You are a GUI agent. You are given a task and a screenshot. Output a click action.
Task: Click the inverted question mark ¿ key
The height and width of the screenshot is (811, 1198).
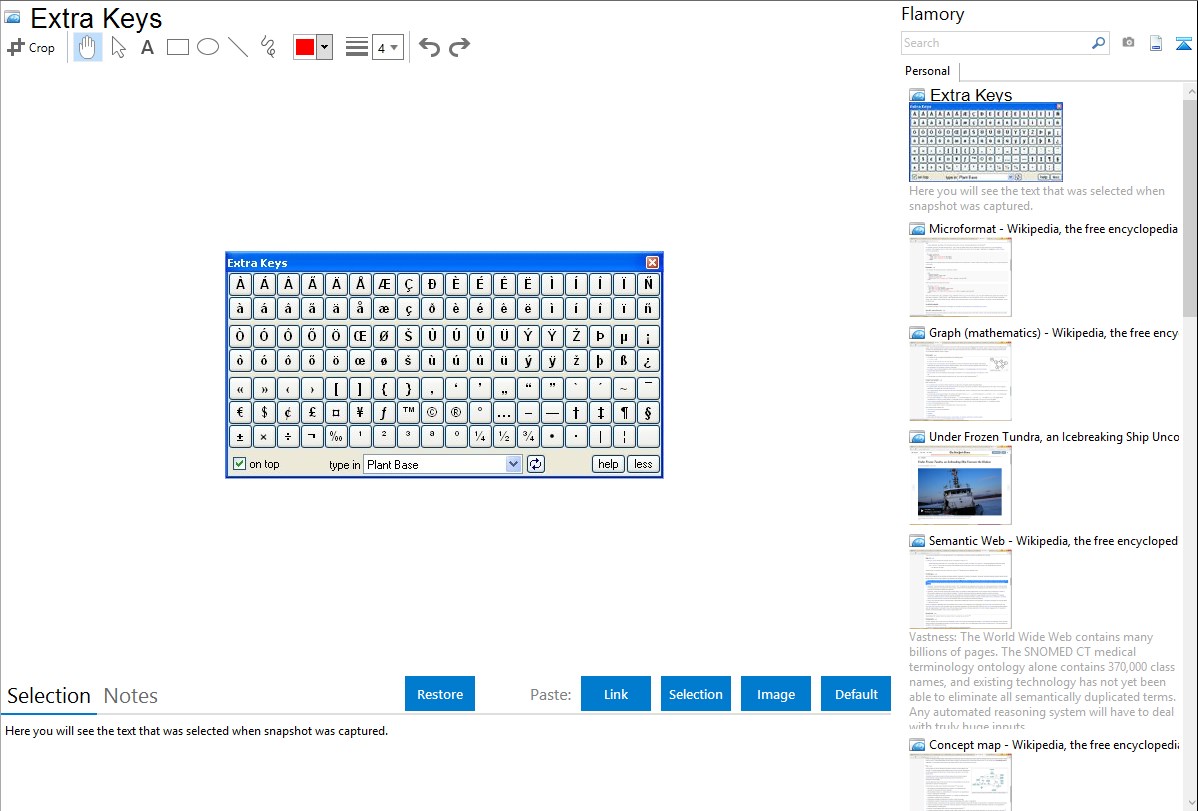tap(648, 360)
